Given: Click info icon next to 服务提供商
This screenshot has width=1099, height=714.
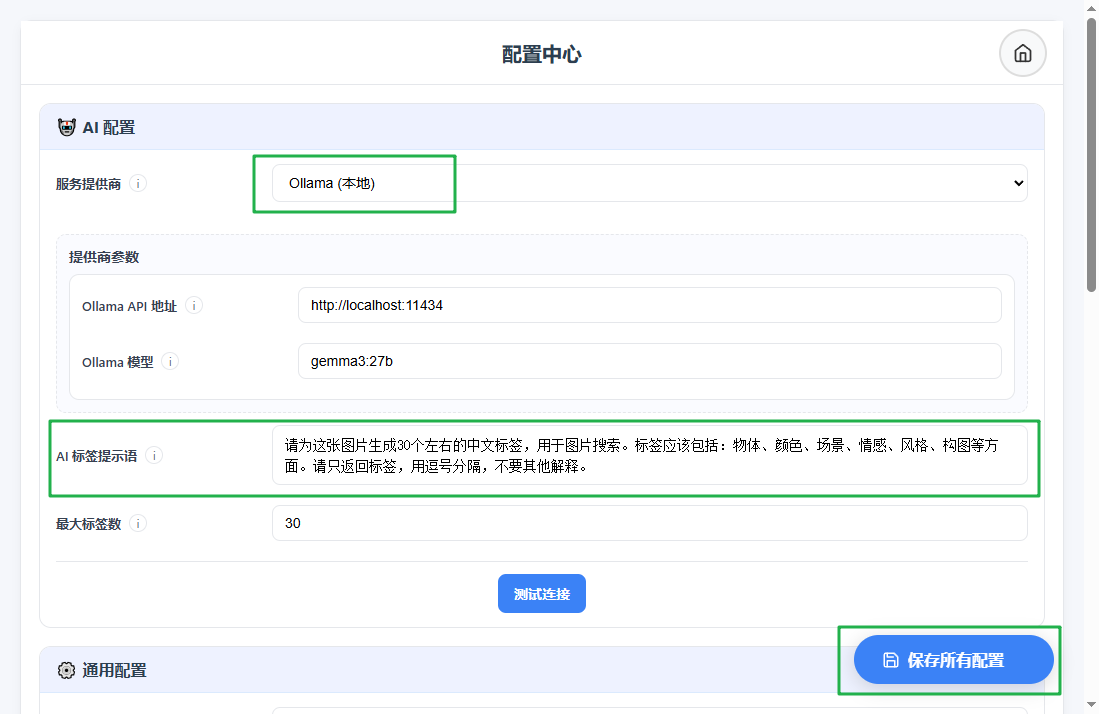Looking at the screenshot, I should click(x=138, y=184).
